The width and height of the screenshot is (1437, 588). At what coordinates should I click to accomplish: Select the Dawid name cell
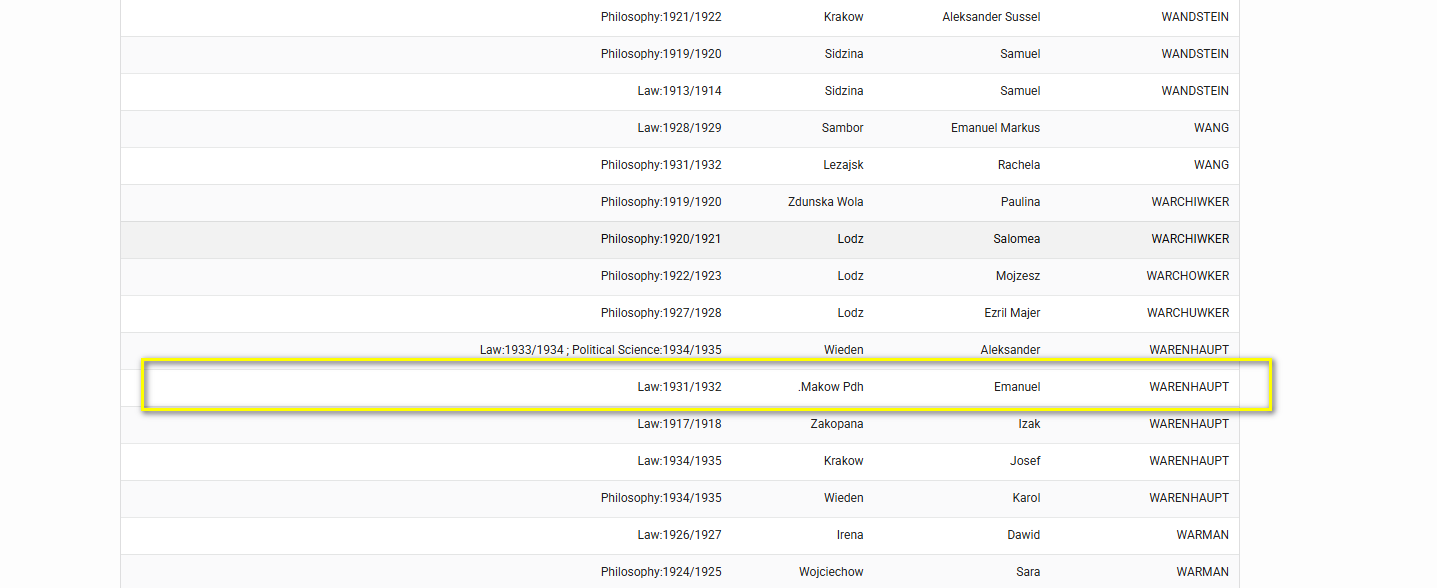(1023, 535)
